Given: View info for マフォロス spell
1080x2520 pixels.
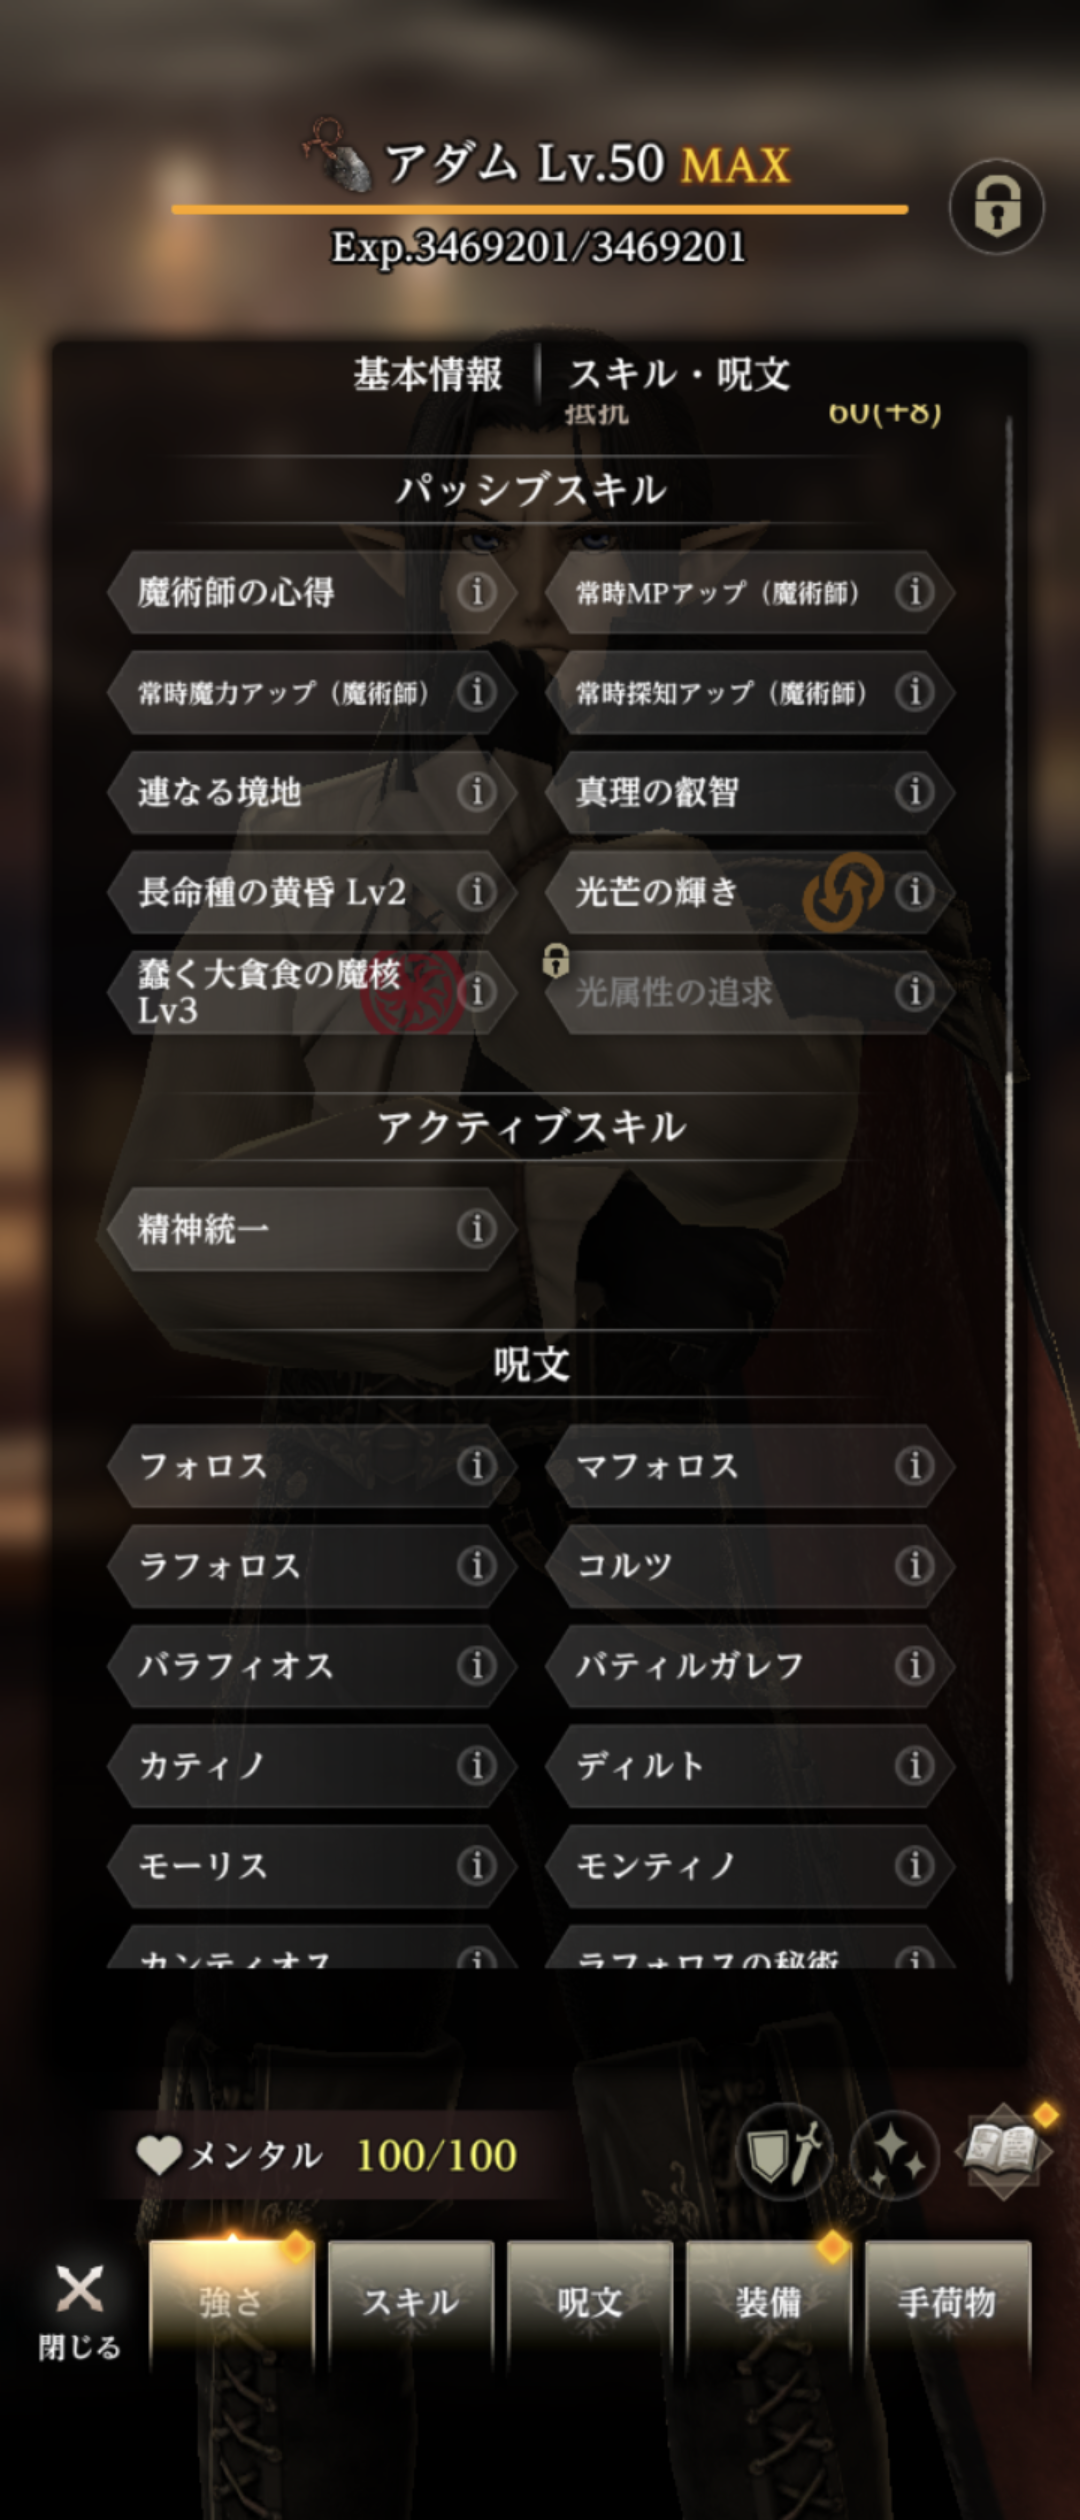Looking at the screenshot, I should (x=915, y=1465).
